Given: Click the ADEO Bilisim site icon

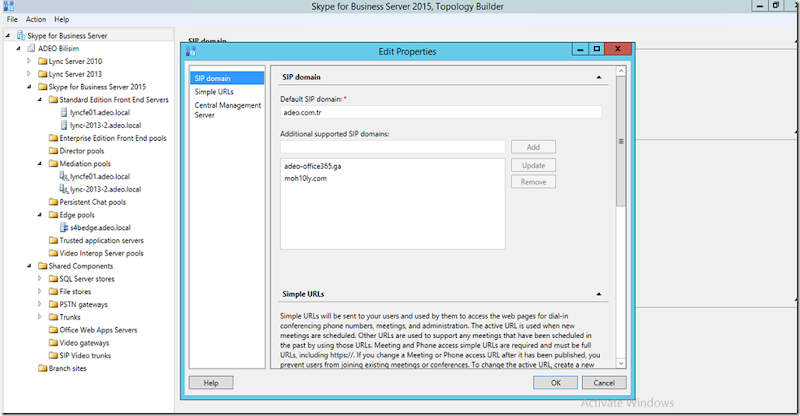Looking at the screenshot, I should tap(31, 48).
